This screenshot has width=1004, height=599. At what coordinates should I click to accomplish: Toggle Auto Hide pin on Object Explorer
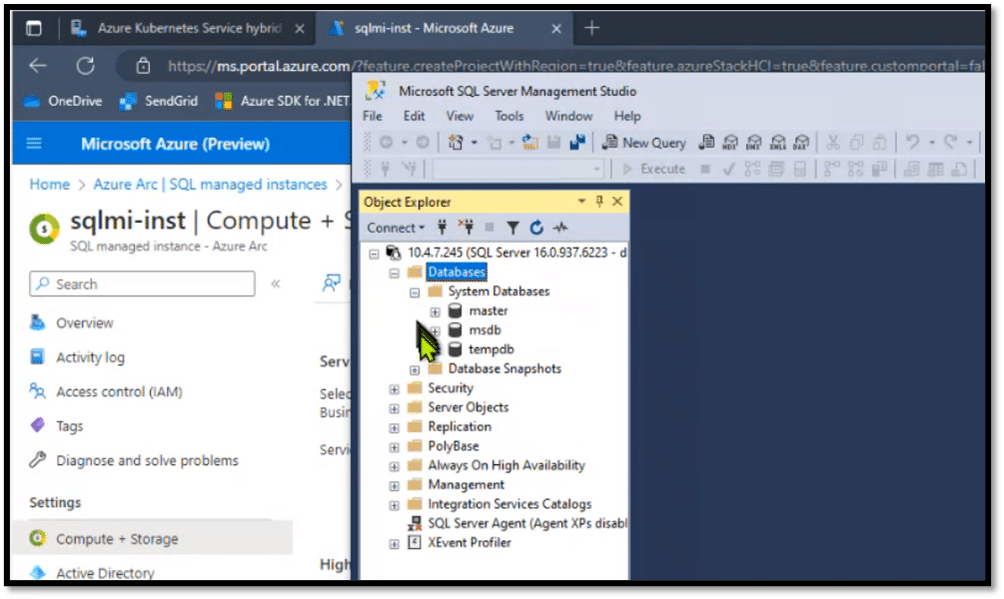click(x=599, y=202)
